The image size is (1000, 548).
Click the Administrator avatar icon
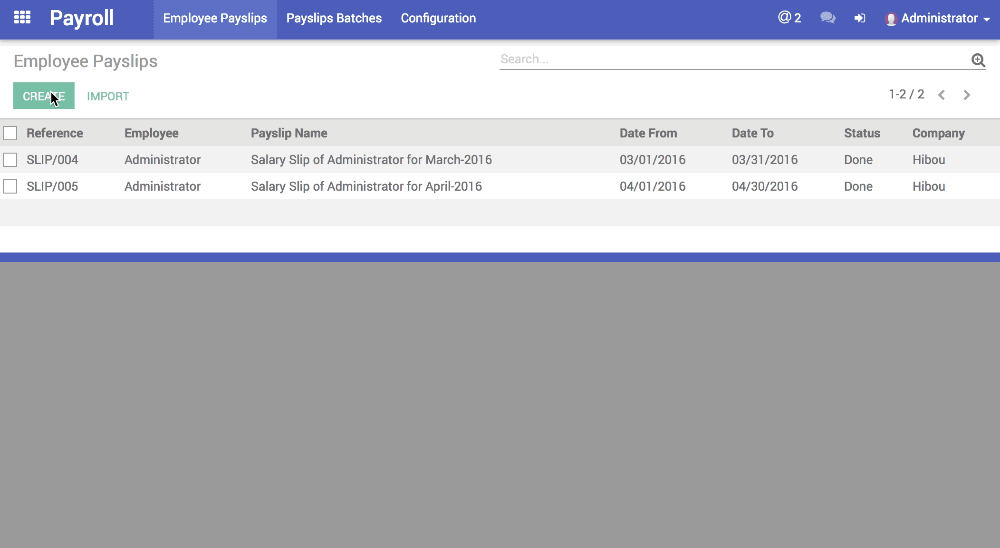pos(891,19)
